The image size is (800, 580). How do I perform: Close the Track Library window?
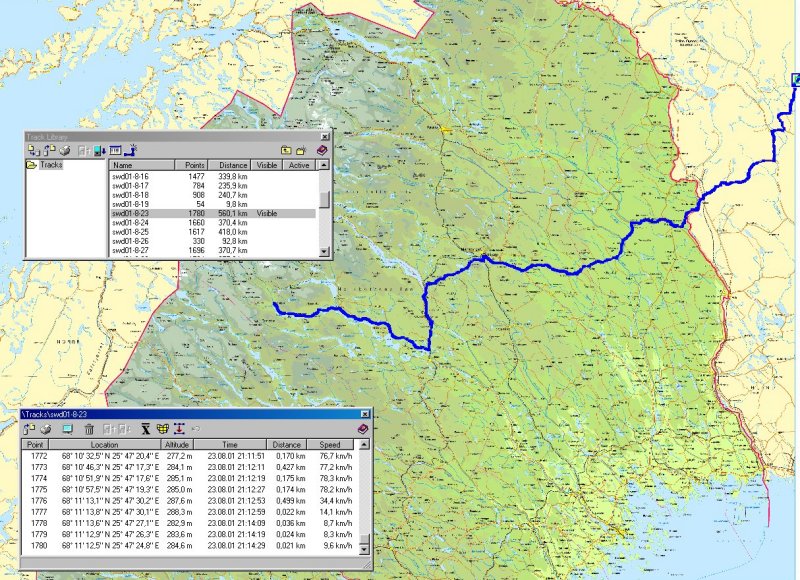(324, 136)
